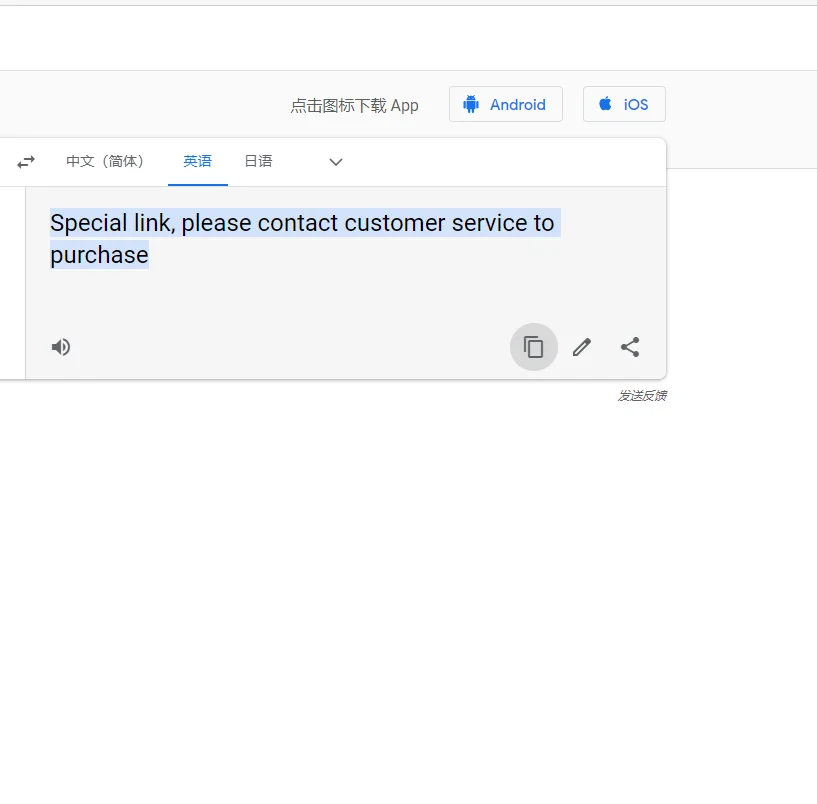
Task: Click the Android robot icon
Action: (470, 104)
